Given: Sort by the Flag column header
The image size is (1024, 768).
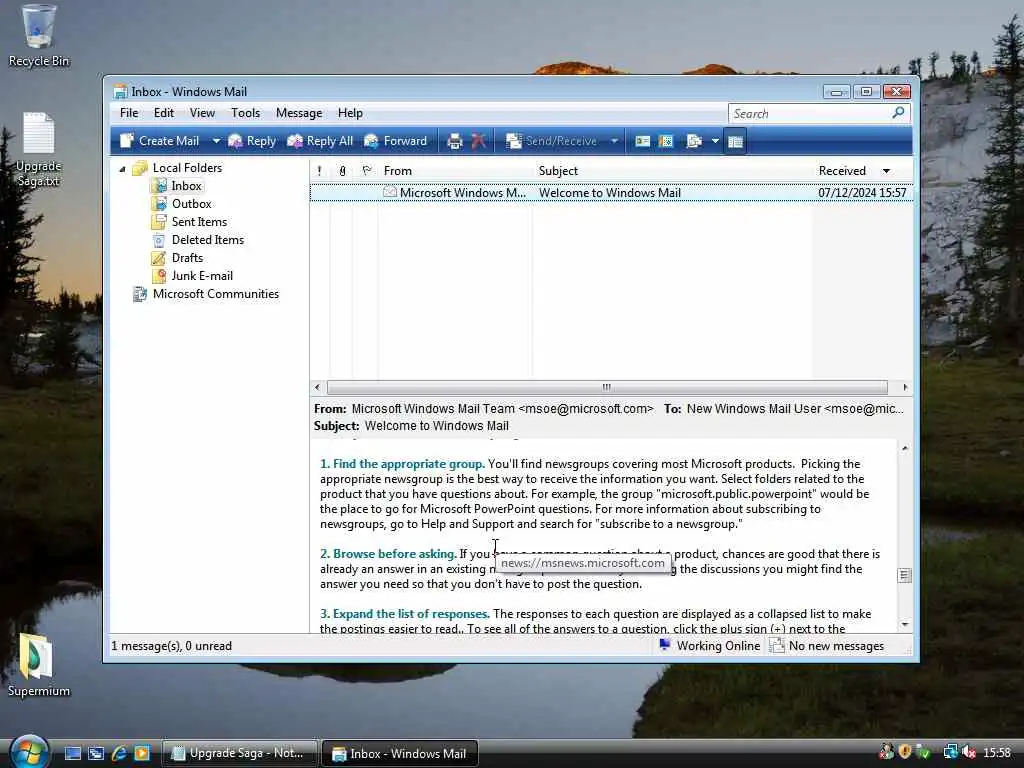Looking at the screenshot, I should tap(366, 171).
